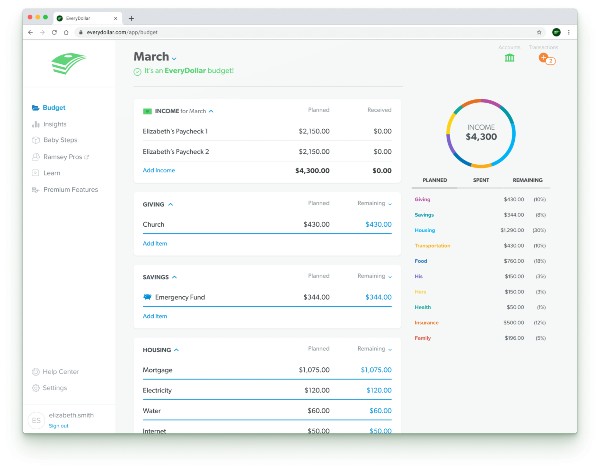This screenshot has width=600, height=470.
Task: Click the green budget checkmark icon
Action: click(x=137, y=72)
